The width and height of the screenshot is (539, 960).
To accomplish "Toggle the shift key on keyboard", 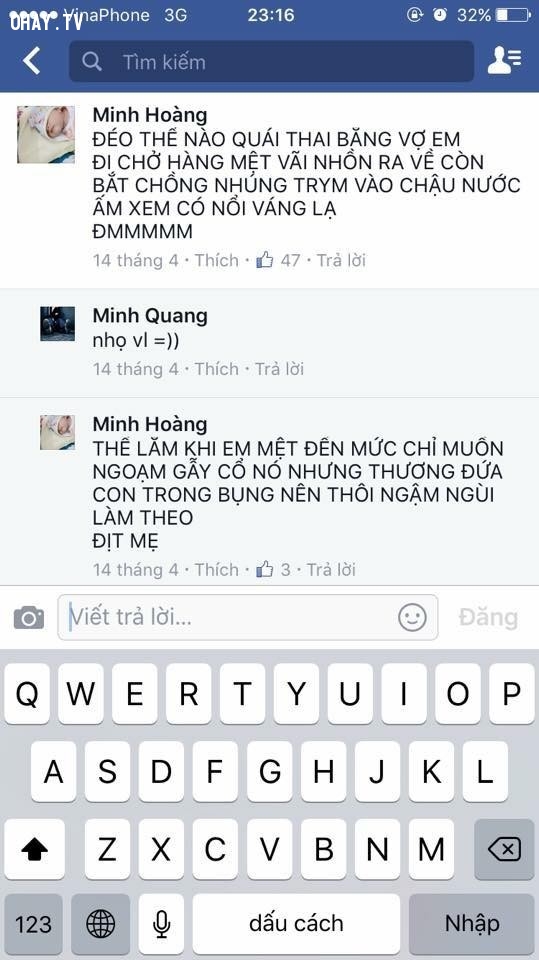I will (x=34, y=849).
